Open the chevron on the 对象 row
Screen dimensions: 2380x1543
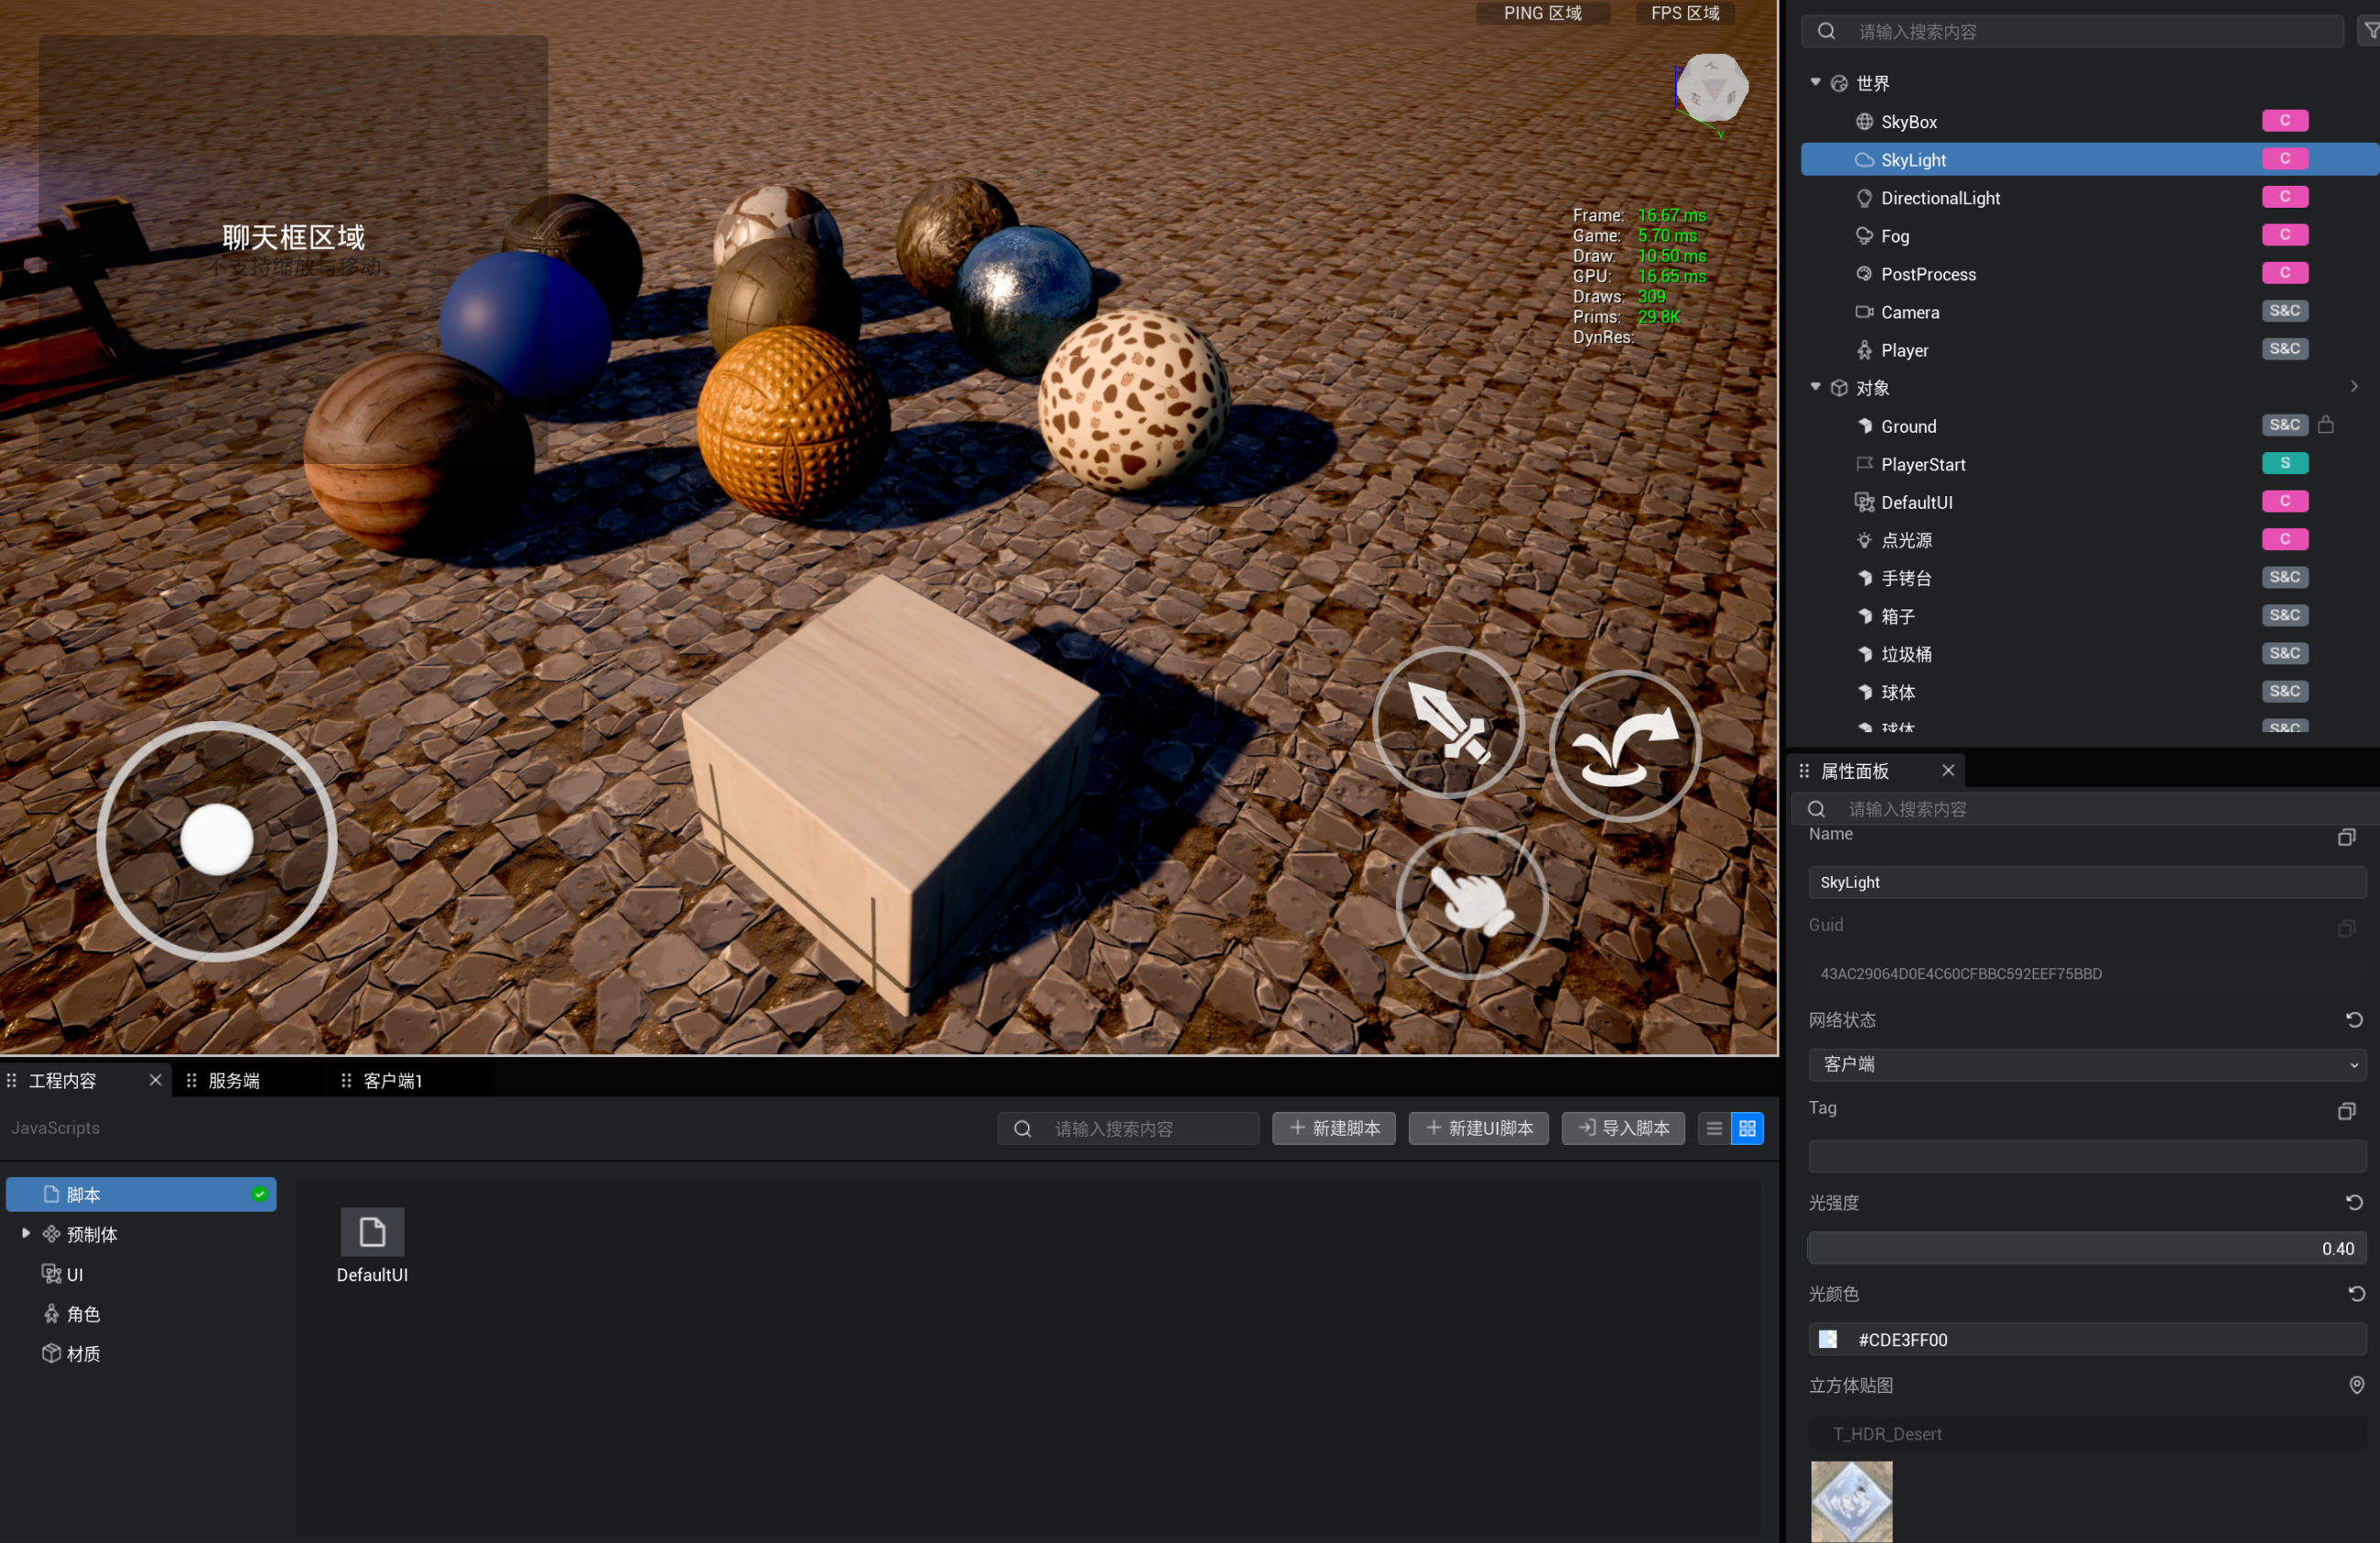click(2354, 387)
